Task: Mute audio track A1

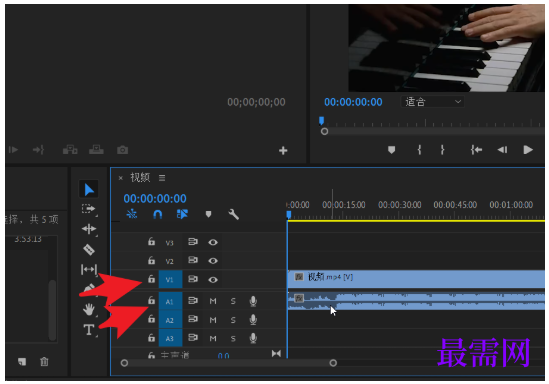Action: pos(213,301)
